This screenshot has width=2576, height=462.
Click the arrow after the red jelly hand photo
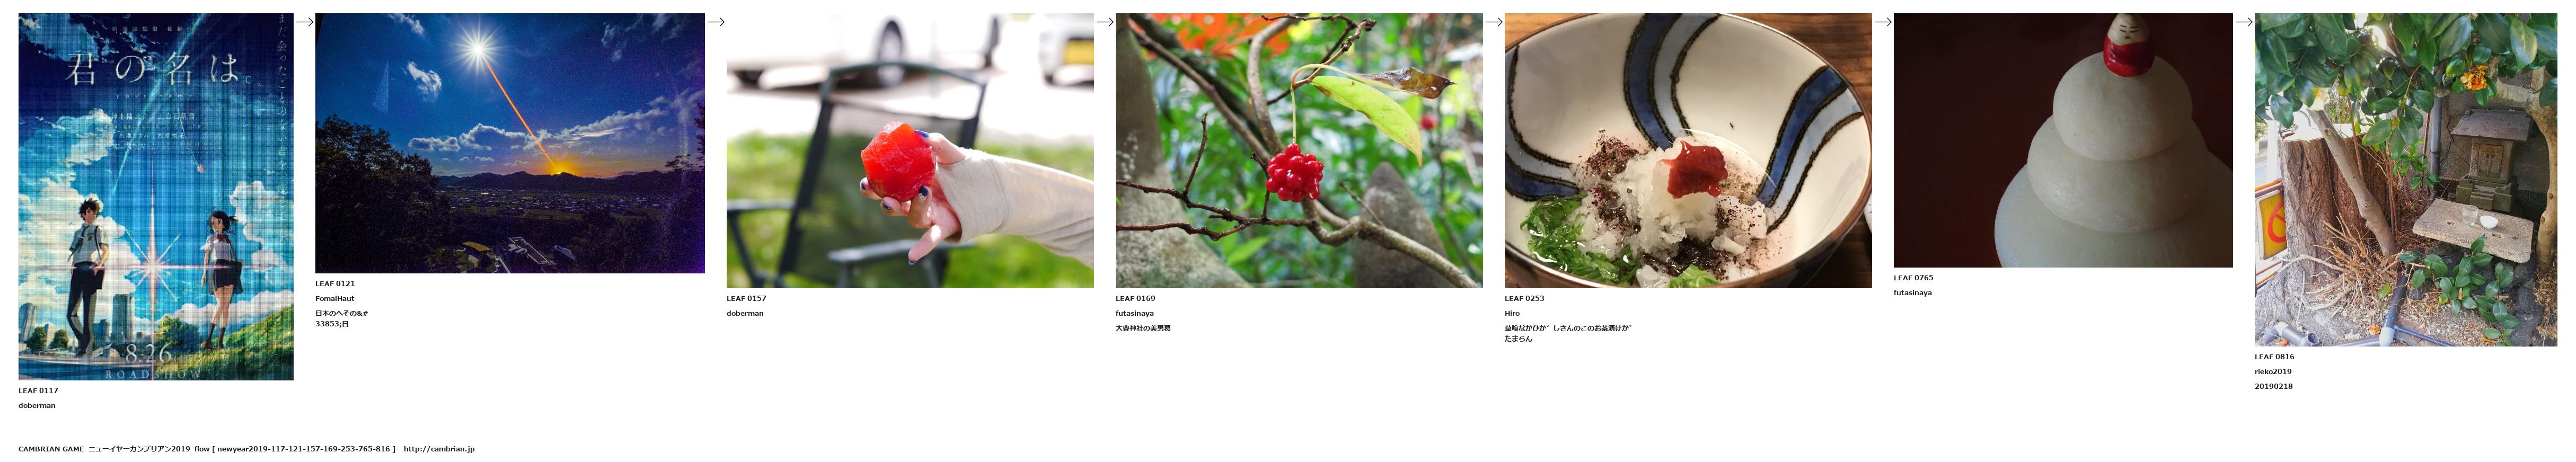(1105, 22)
